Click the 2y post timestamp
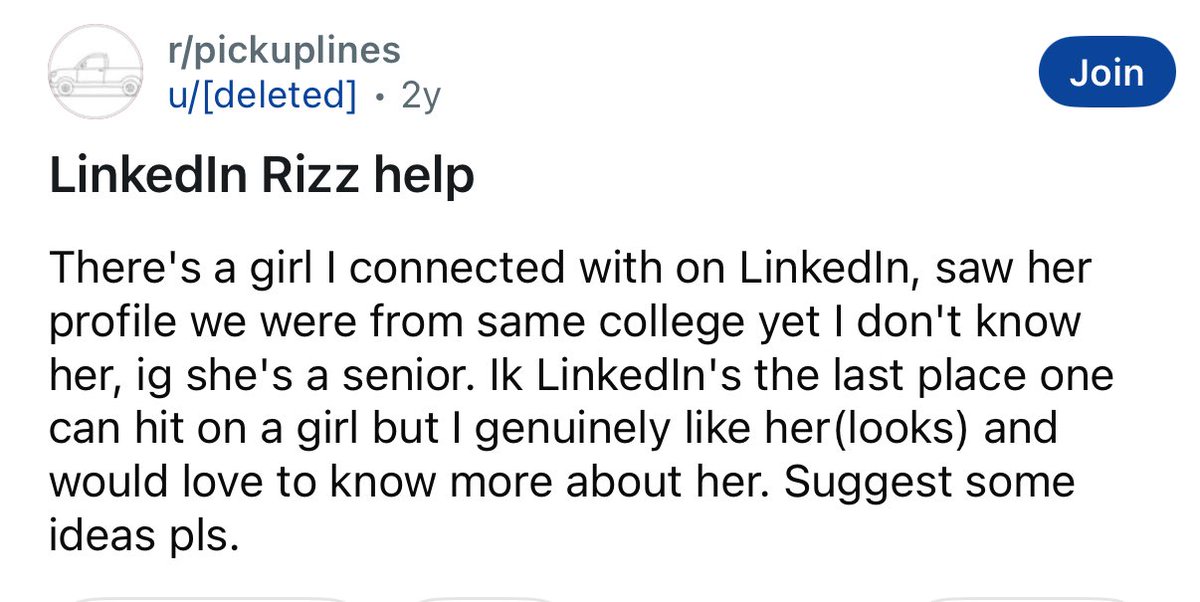The height and width of the screenshot is (602, 1200). point(420,95)
